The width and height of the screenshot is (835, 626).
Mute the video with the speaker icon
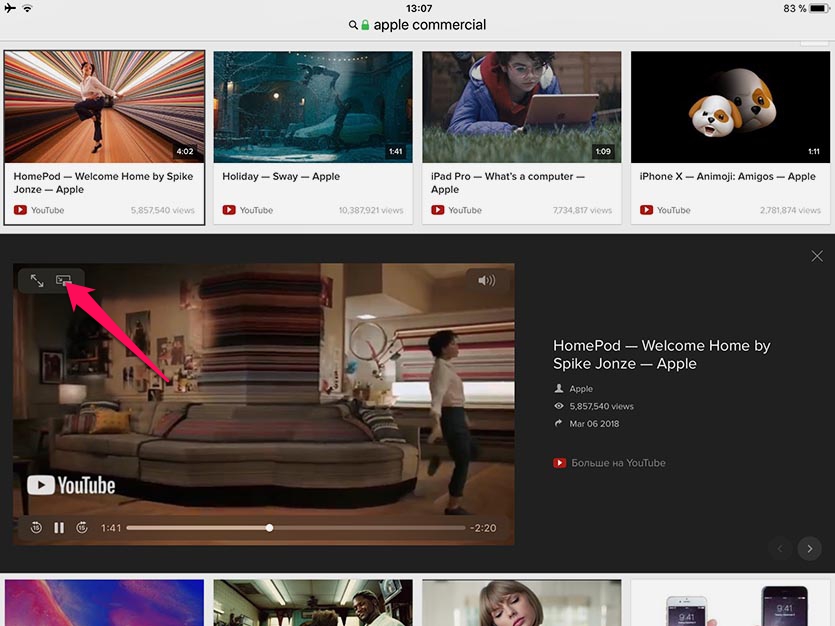(x=486, y=280)
